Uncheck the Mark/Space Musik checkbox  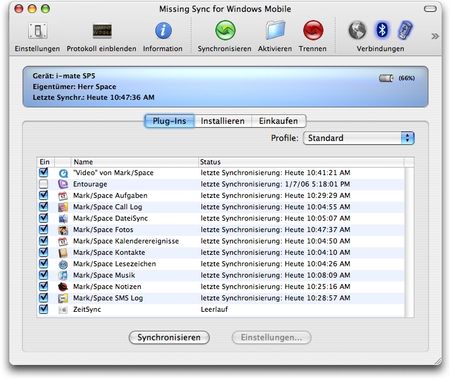[44, 275]
